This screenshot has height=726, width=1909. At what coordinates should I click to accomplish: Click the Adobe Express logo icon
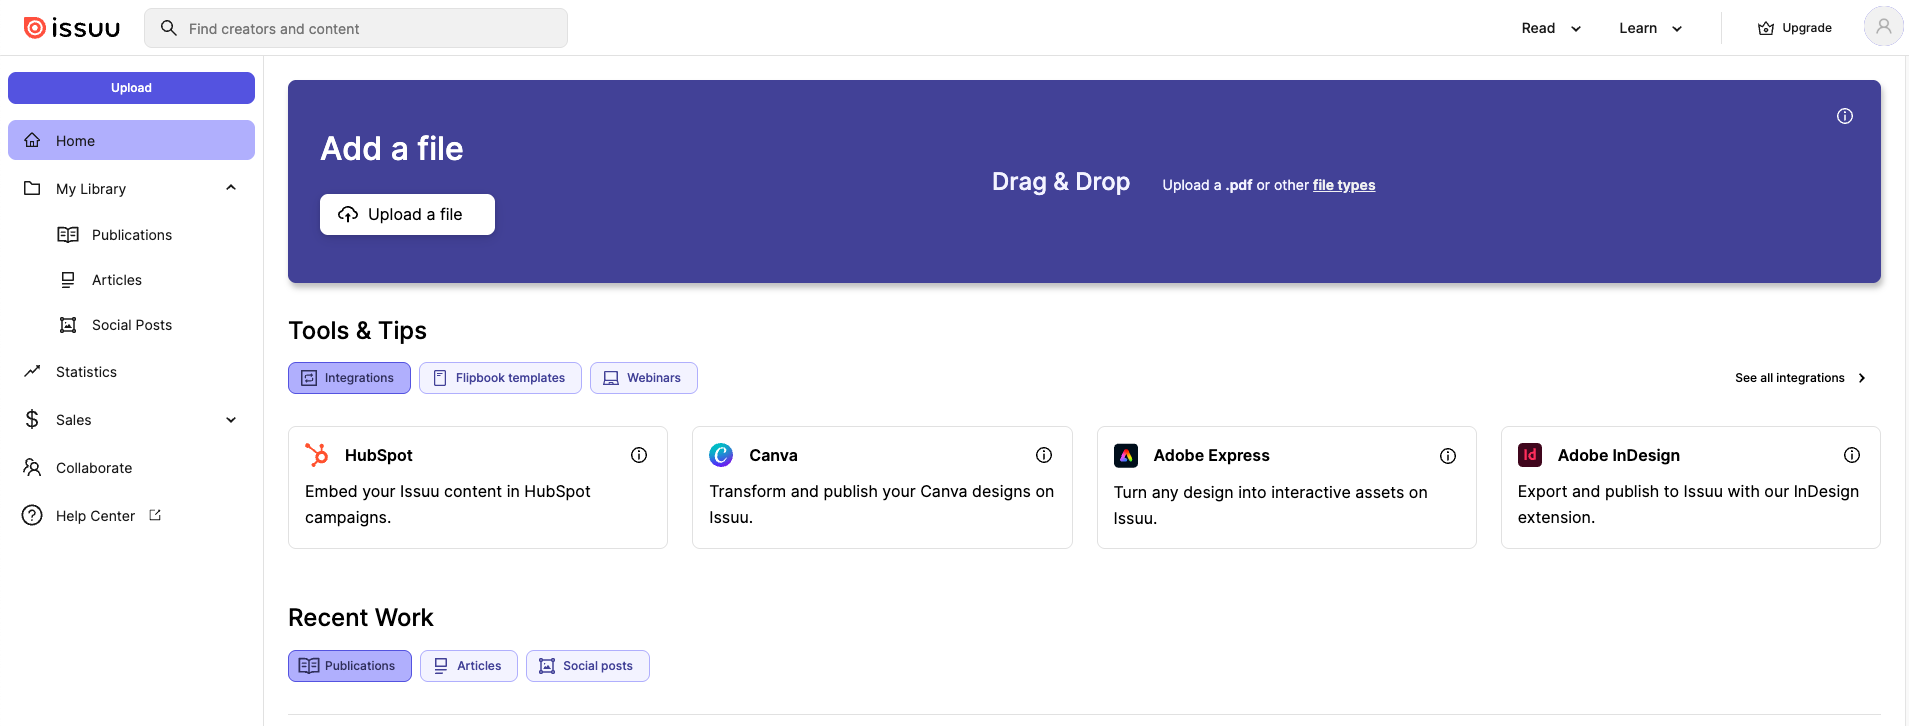1126,456
